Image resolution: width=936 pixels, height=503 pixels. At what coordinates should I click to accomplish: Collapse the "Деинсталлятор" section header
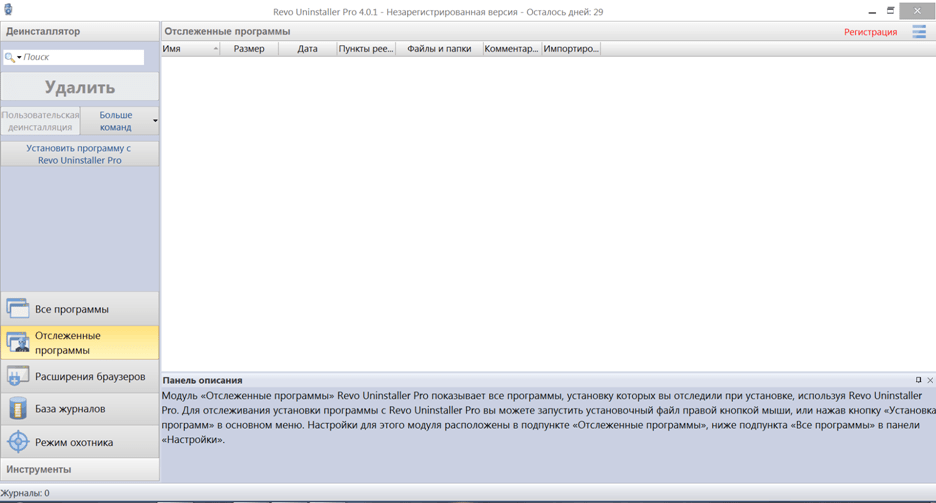point(80,31)
